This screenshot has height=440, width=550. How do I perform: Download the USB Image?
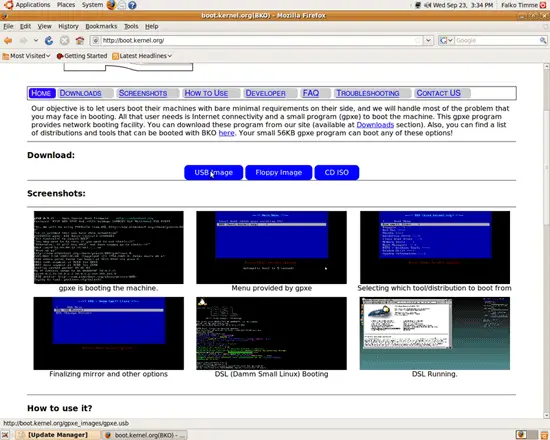pos(214,173)
